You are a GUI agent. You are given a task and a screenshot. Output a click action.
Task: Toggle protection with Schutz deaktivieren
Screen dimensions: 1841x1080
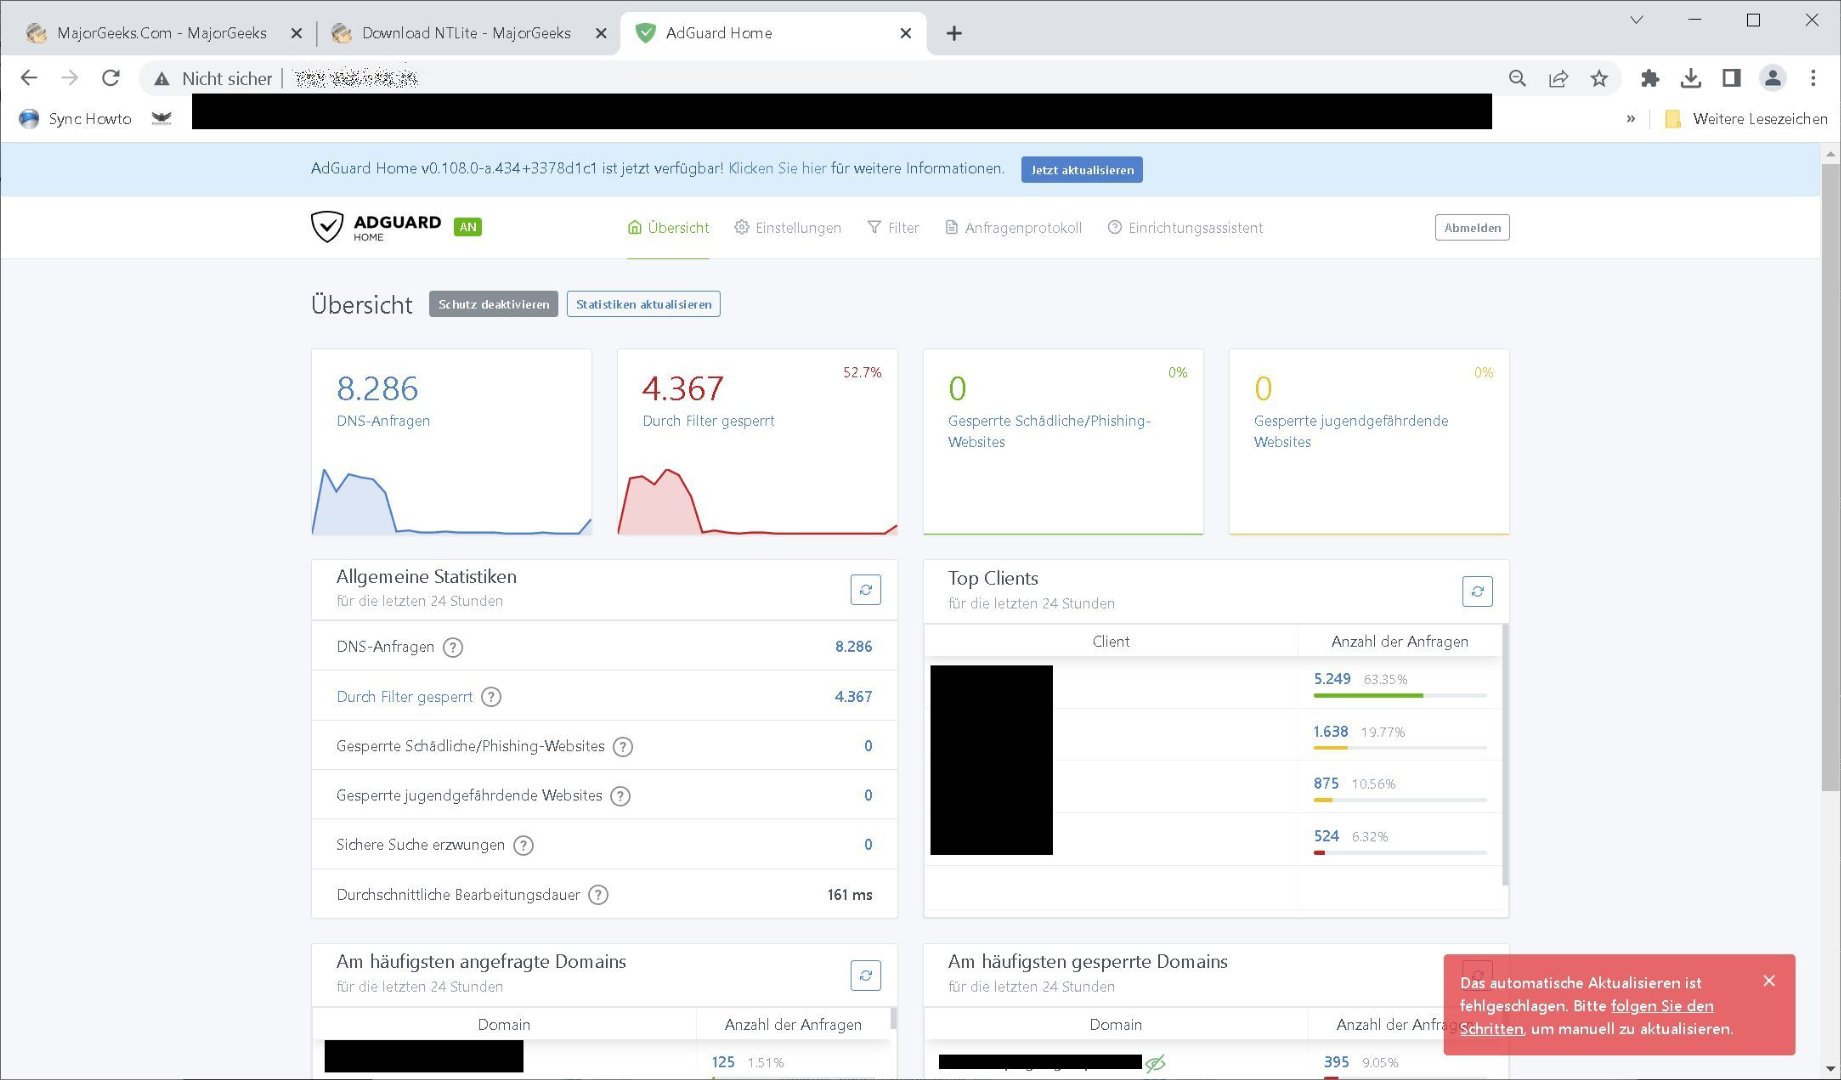coord(493,304)
